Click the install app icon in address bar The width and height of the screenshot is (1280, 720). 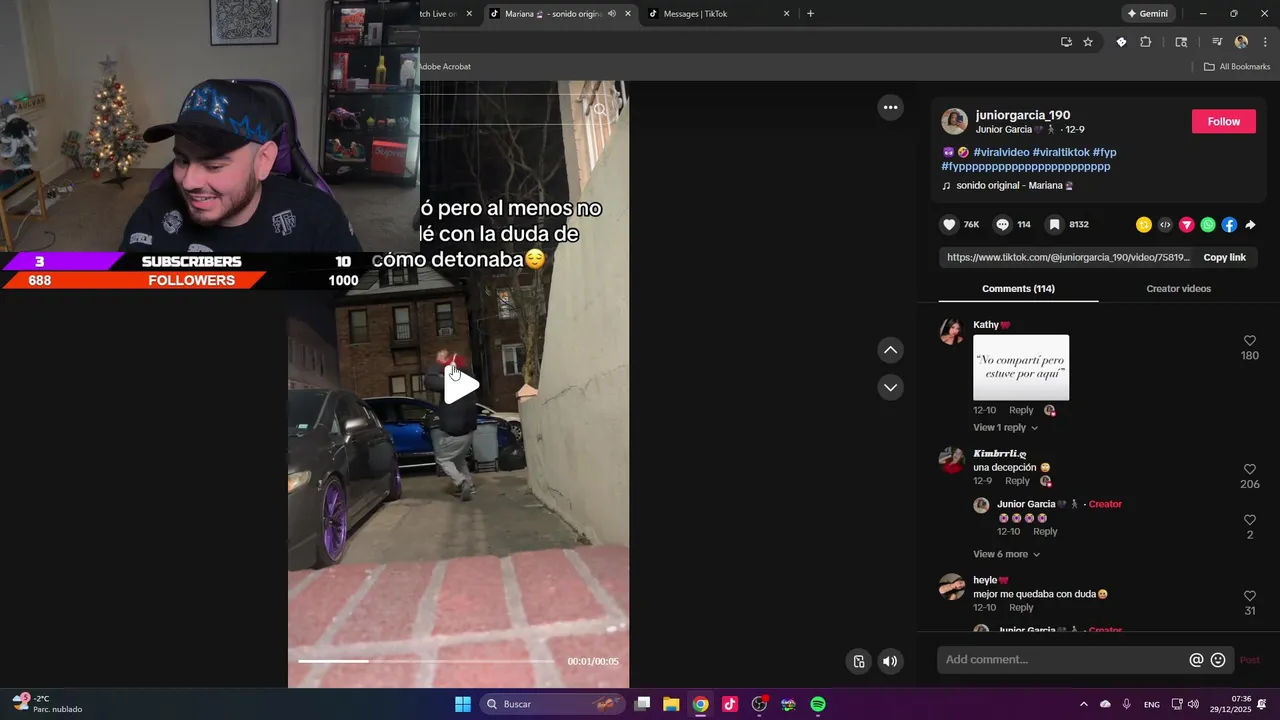click(1066, 42)
